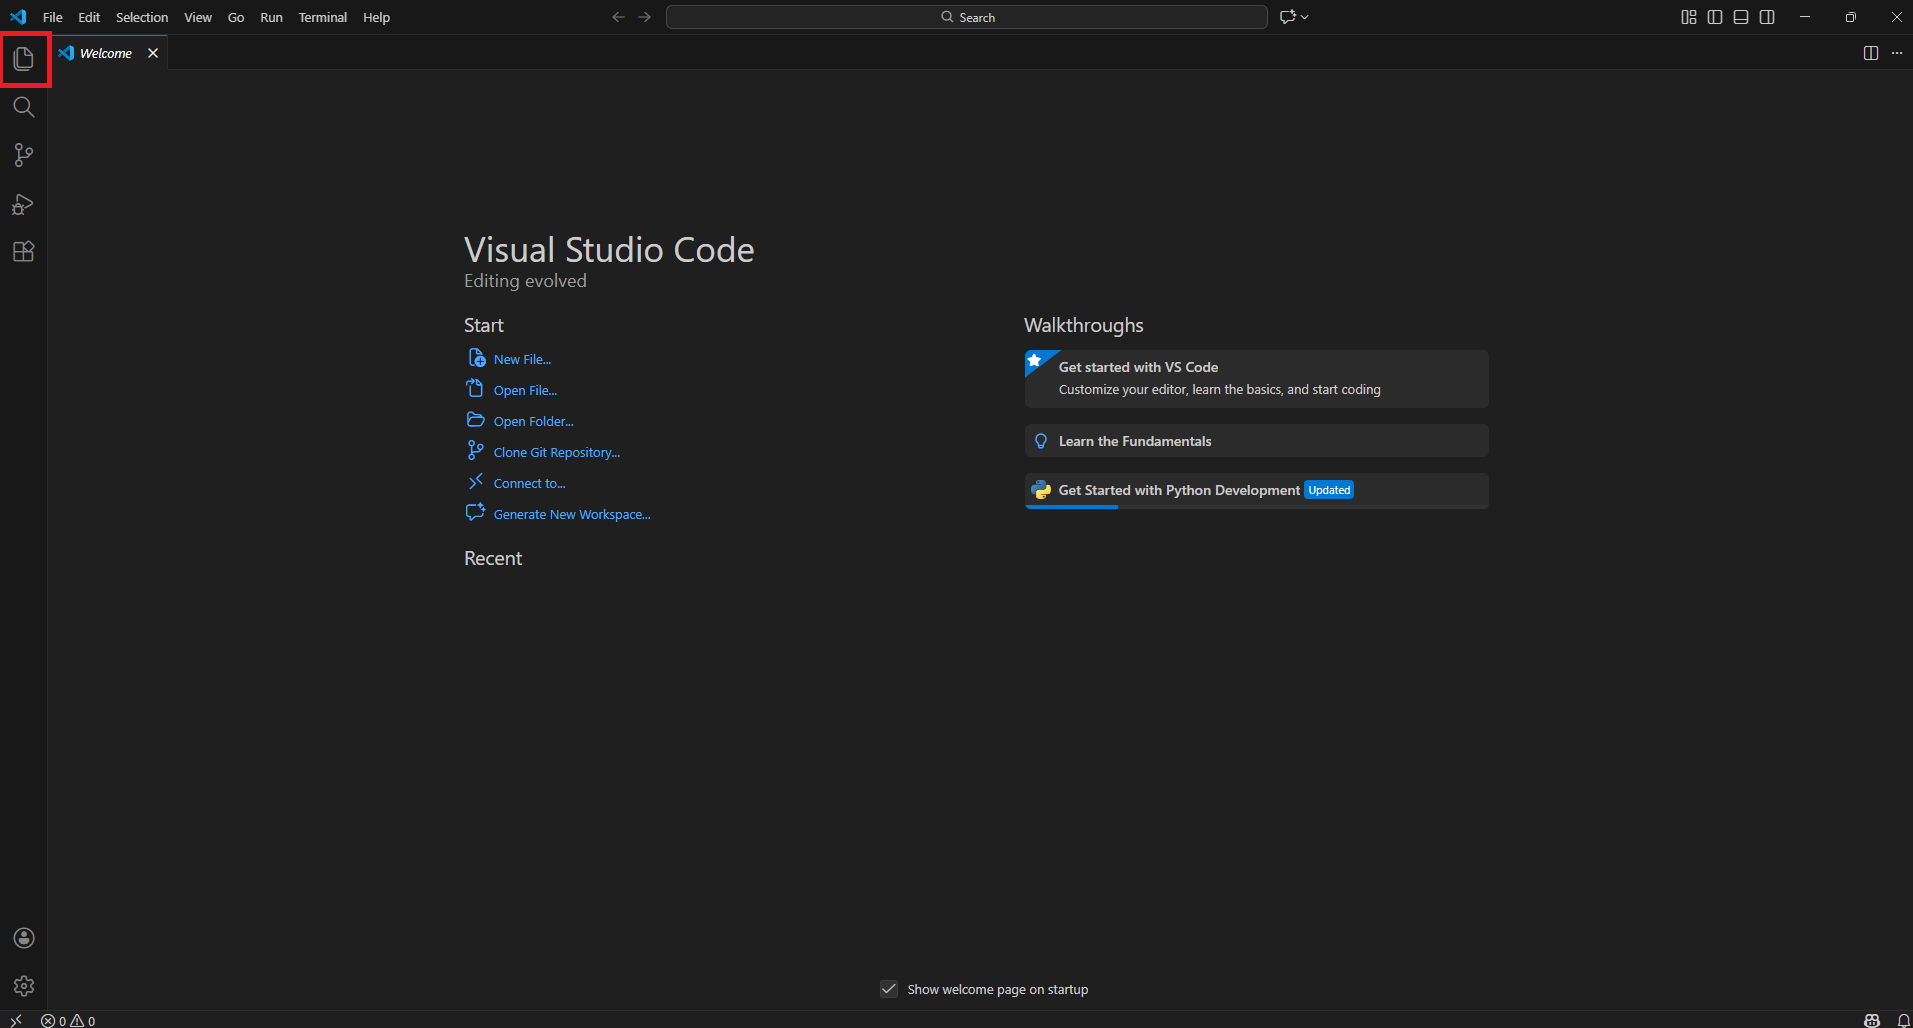Screen dimensions: 1913x1028
Task: Open Learn the Fundamentals walkthrough
Action: [x=1257, y=441]
